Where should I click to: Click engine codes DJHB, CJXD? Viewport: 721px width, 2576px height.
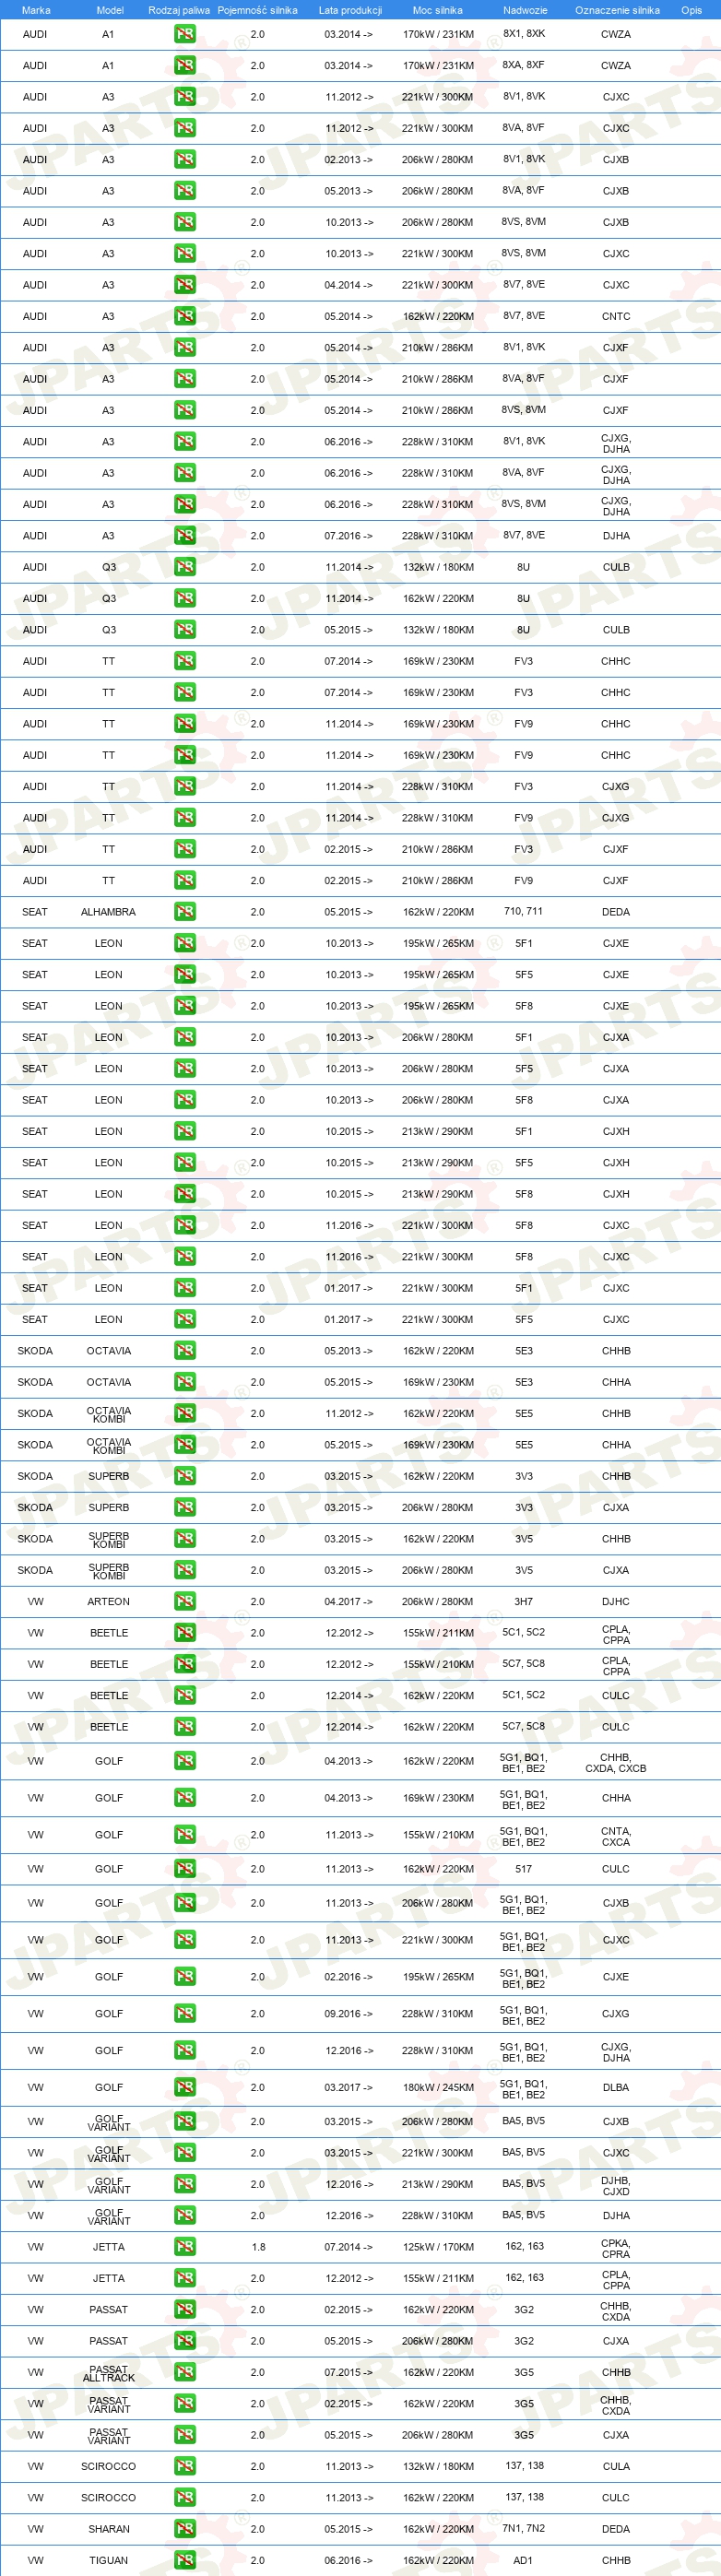[x=616, y=2185]
